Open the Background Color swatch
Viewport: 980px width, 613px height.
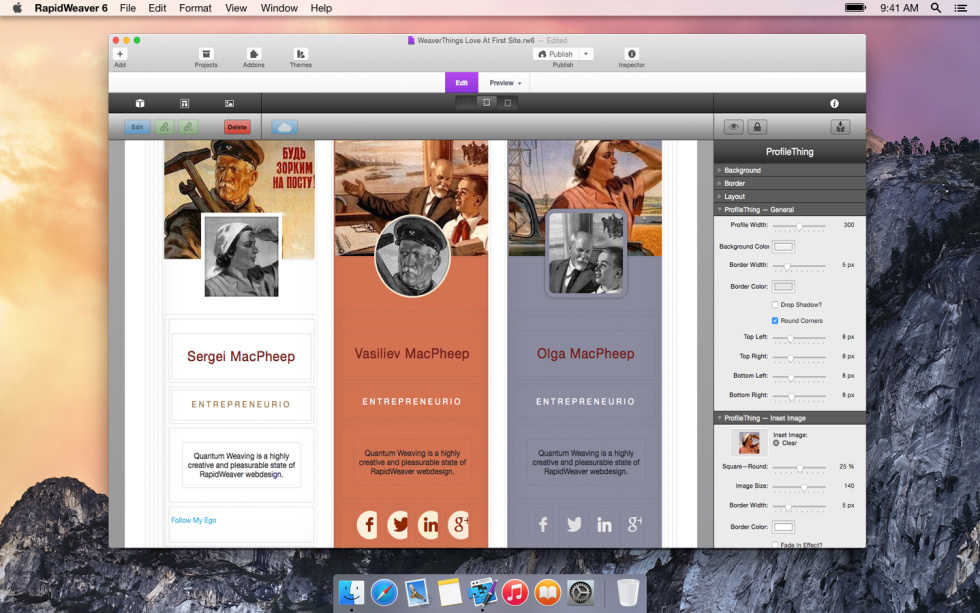click(783, 247)
